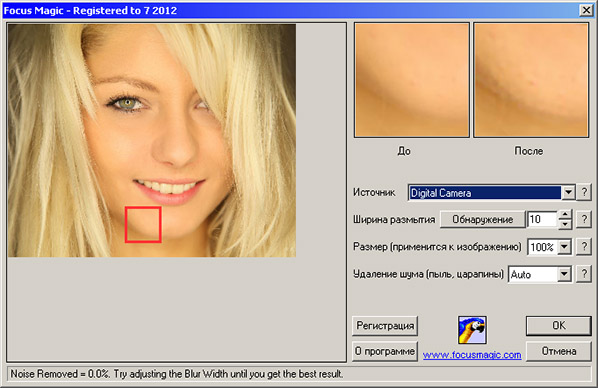Click the Обнаружение button
598x388 pixels.
(x=482, y=219)
